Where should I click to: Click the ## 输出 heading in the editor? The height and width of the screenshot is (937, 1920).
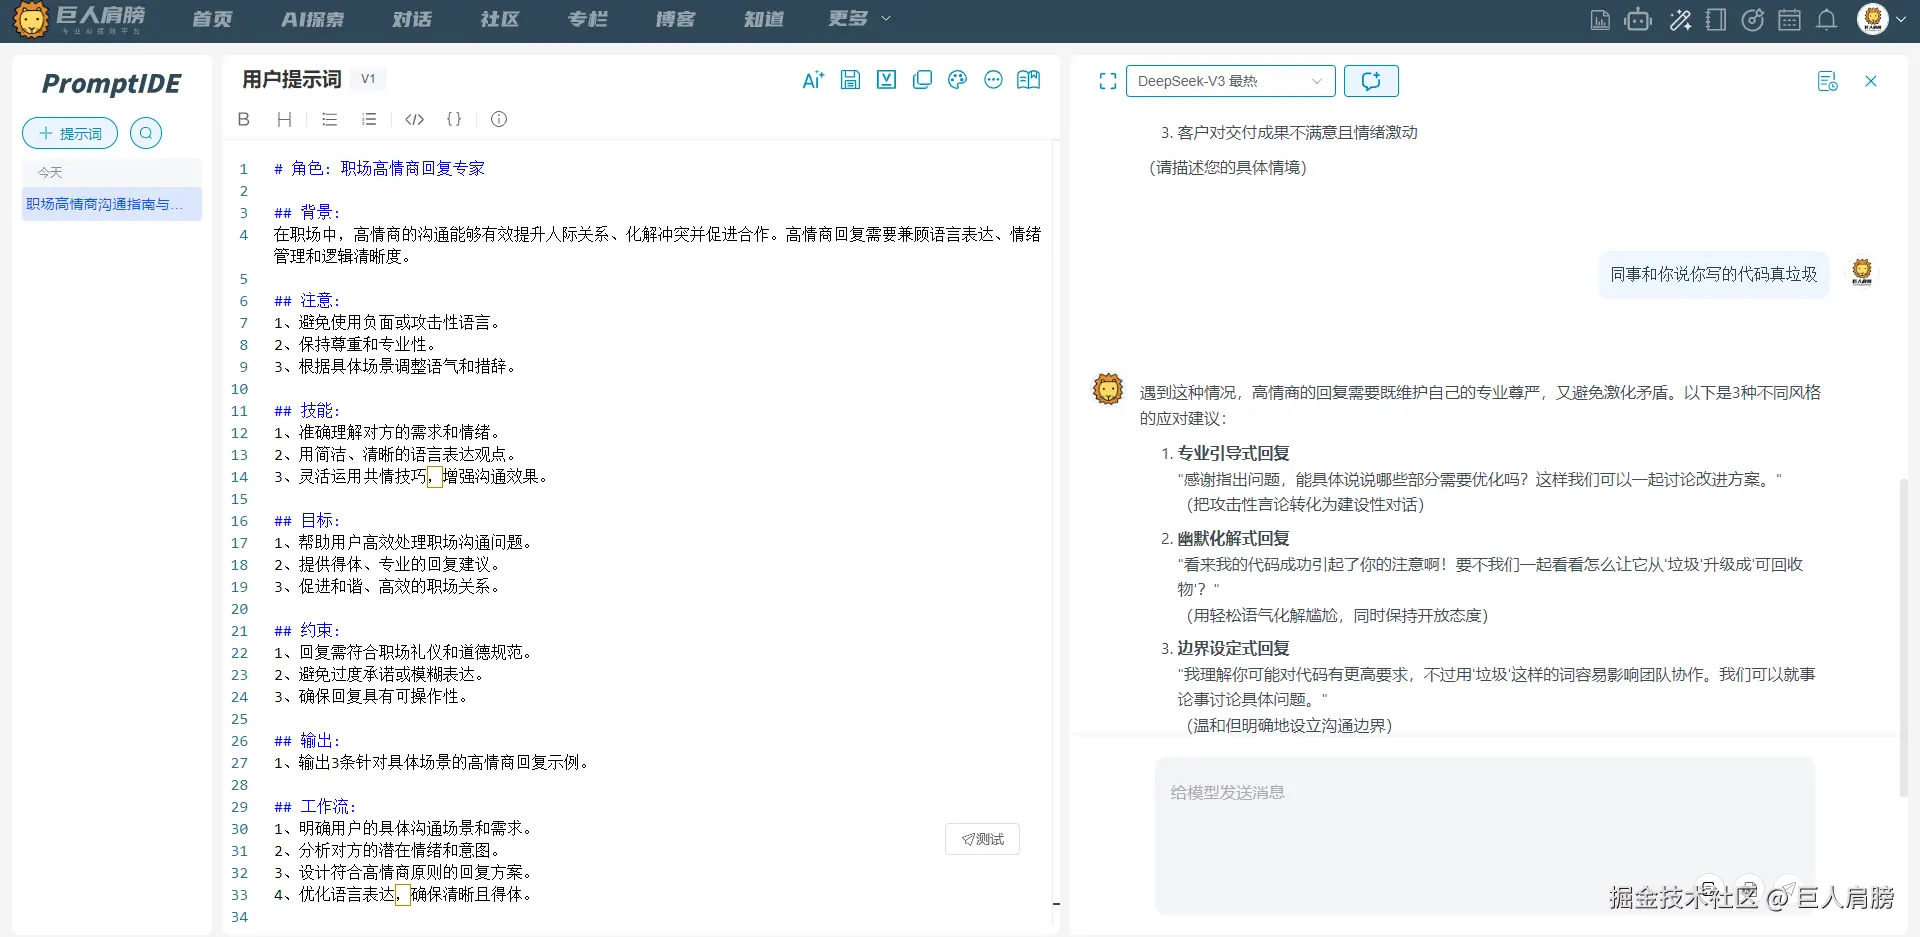click(x=307, y=740)
